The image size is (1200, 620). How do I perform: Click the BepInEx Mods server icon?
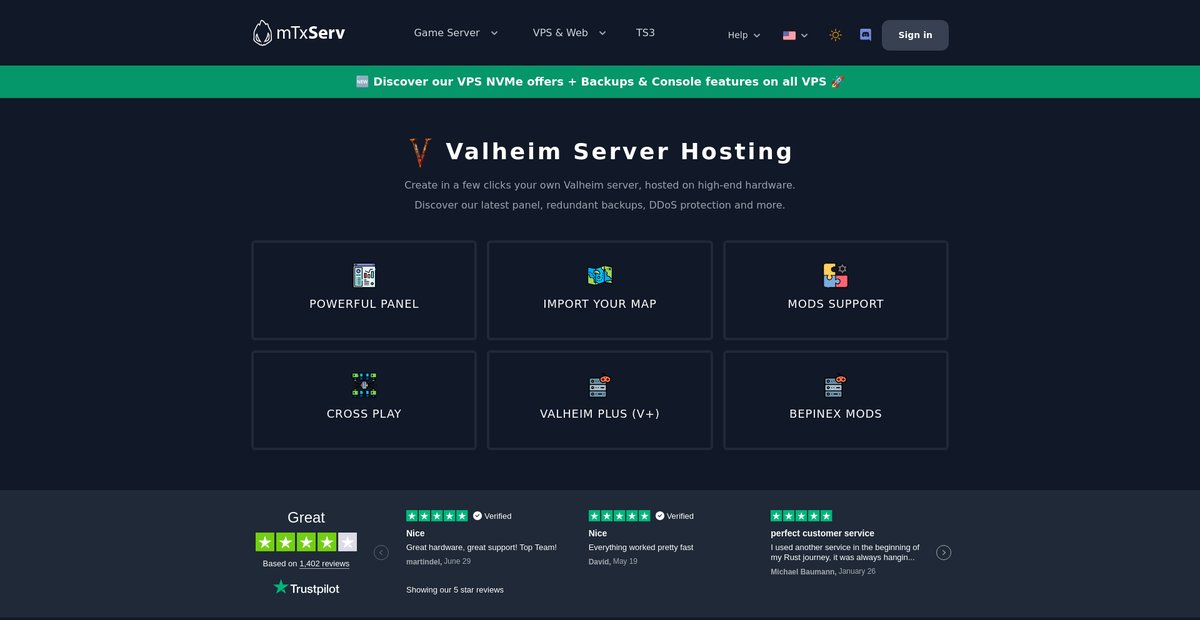[836, 386]
